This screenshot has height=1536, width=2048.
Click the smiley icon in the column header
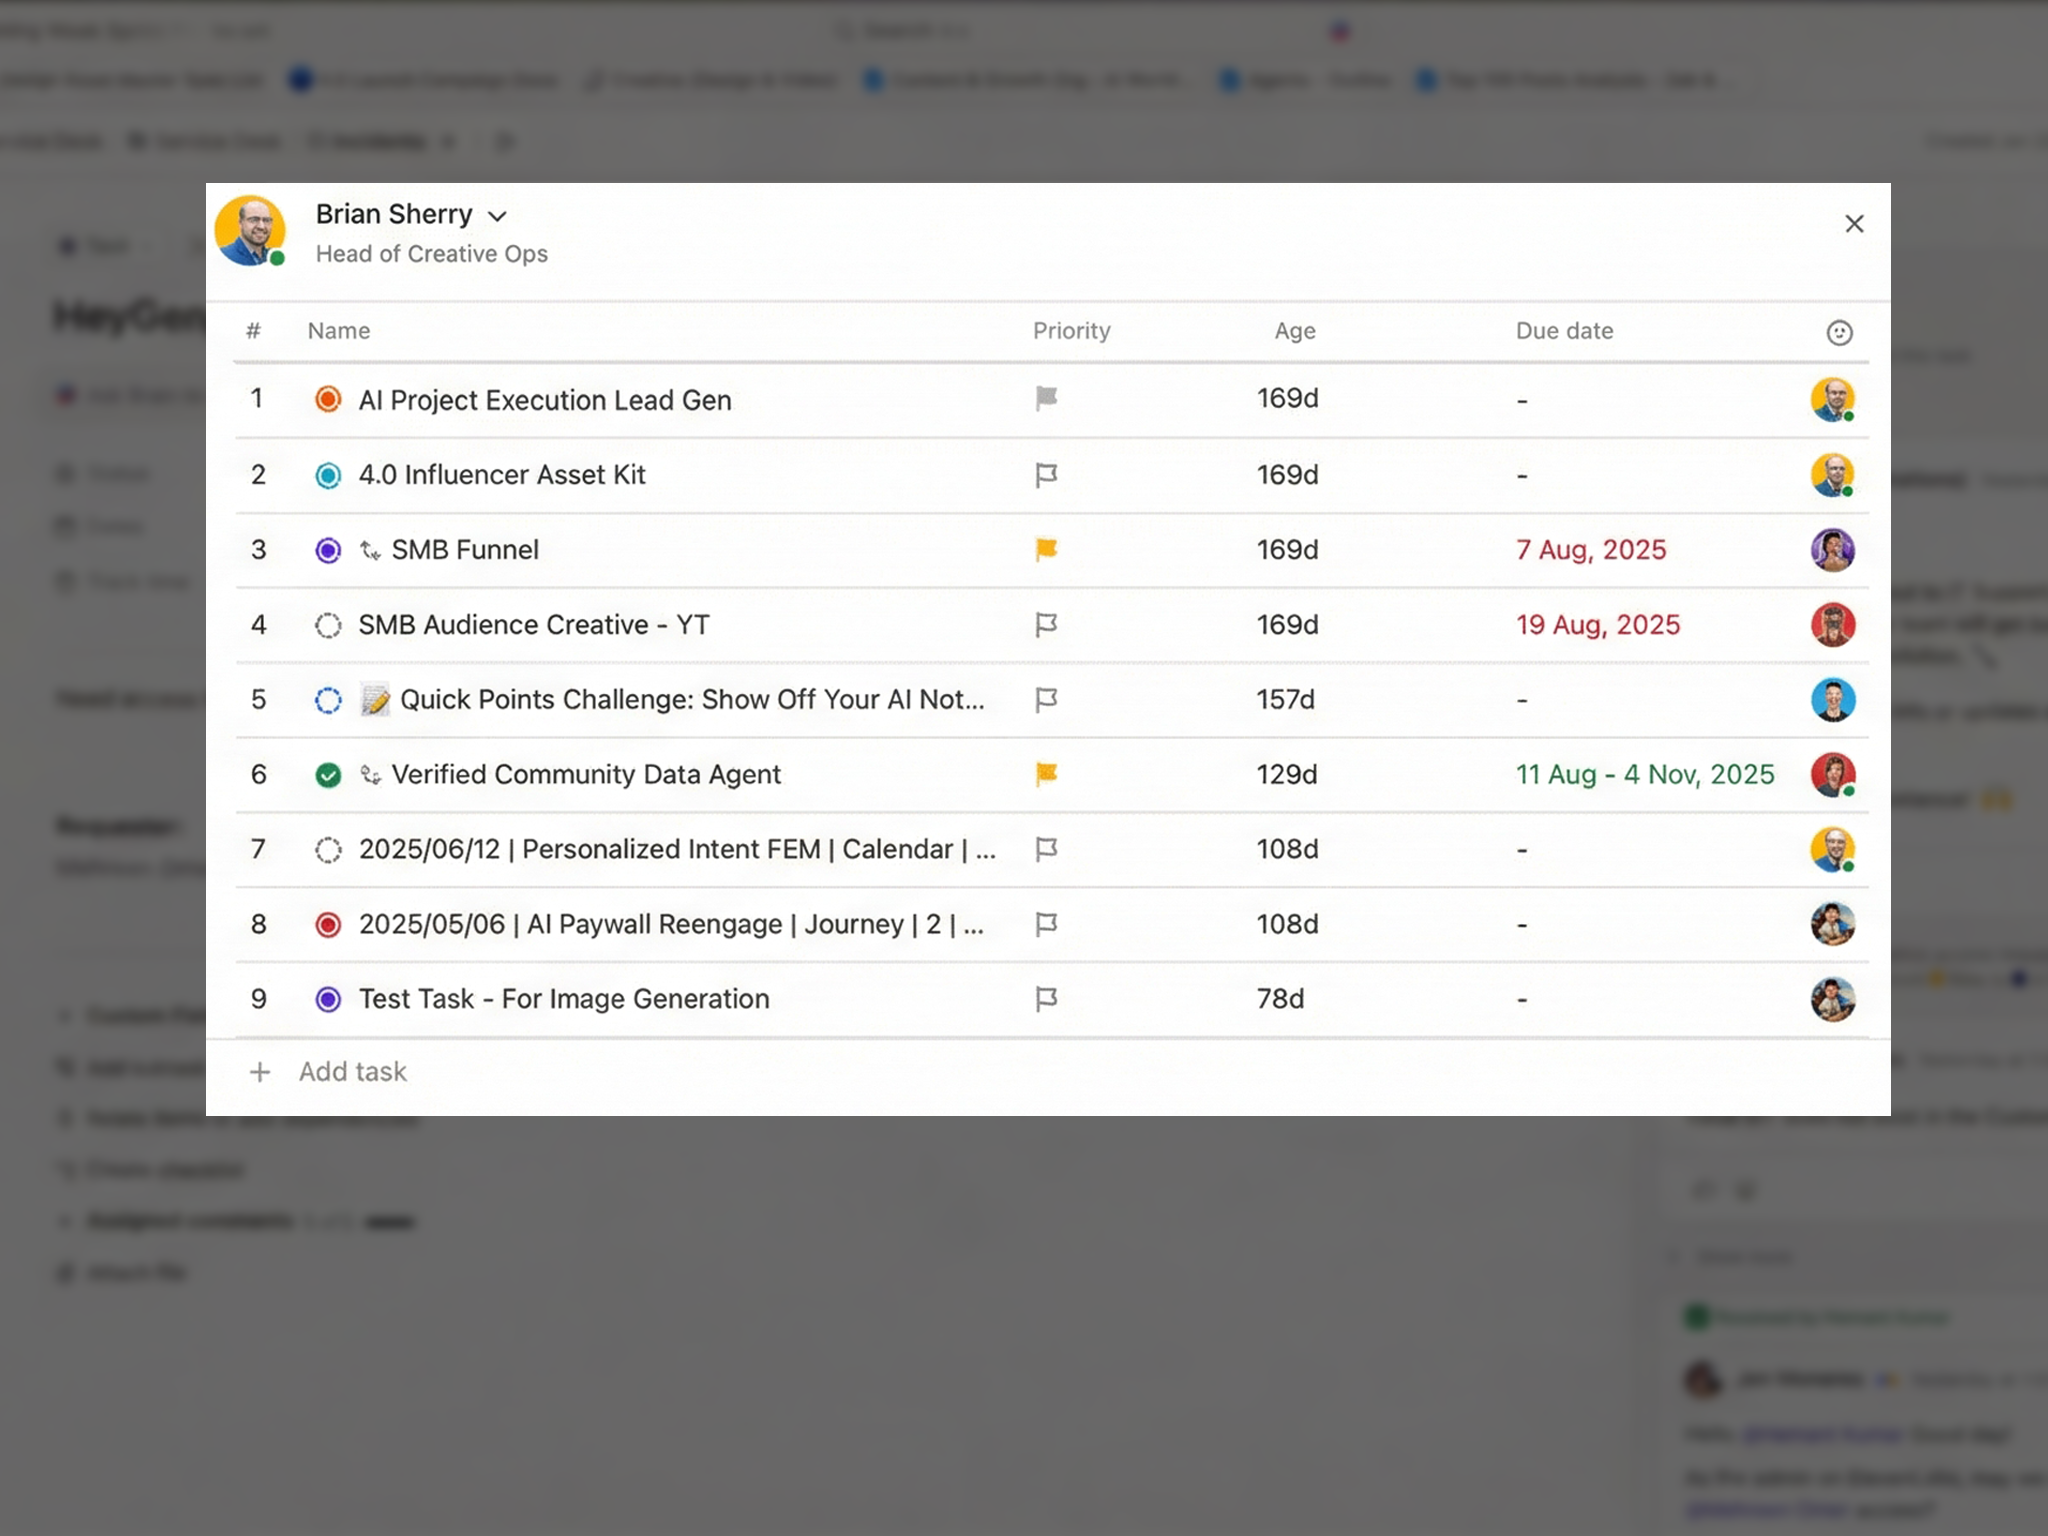(x=1839, y=332)
